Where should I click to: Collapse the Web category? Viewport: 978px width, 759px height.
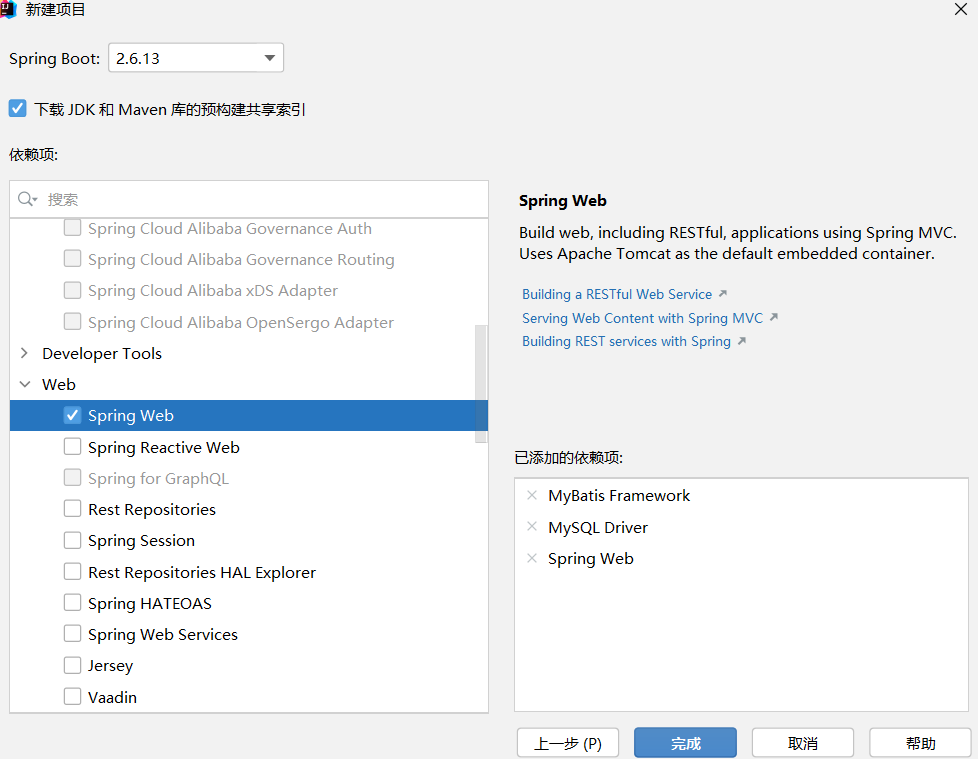[x=25, y=384]
